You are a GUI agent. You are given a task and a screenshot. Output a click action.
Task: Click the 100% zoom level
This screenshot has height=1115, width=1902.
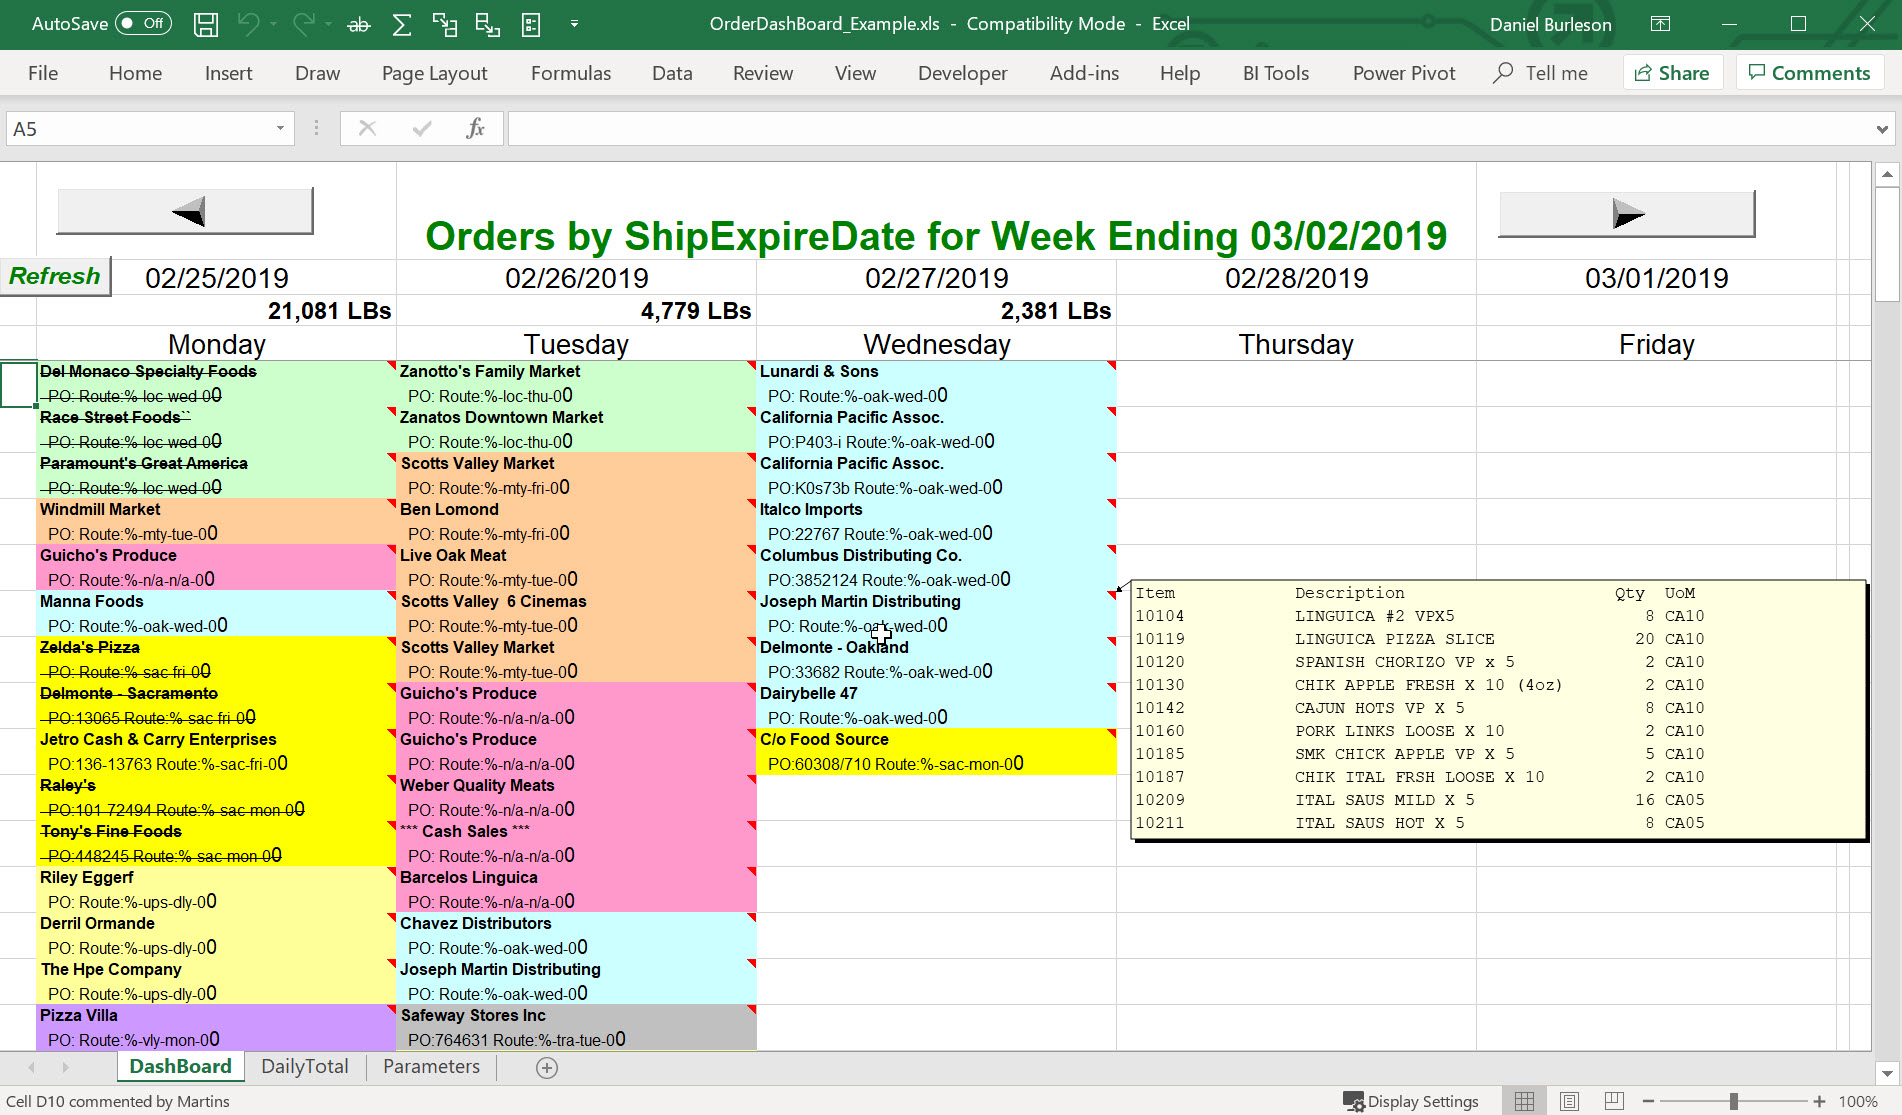[x=1858, y=1101]
